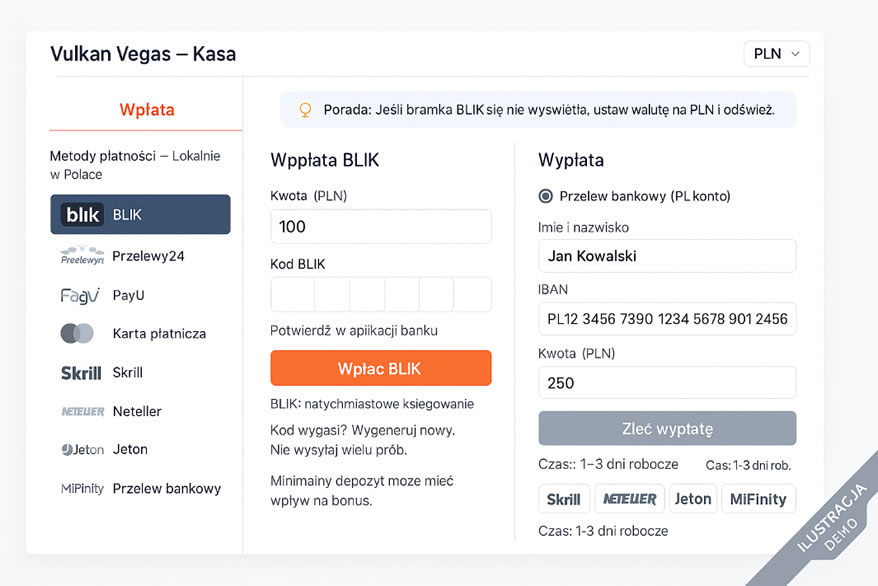Click the Porada BLIK tip text
This screenshot has height=586, width=878.
pos(549,110)
